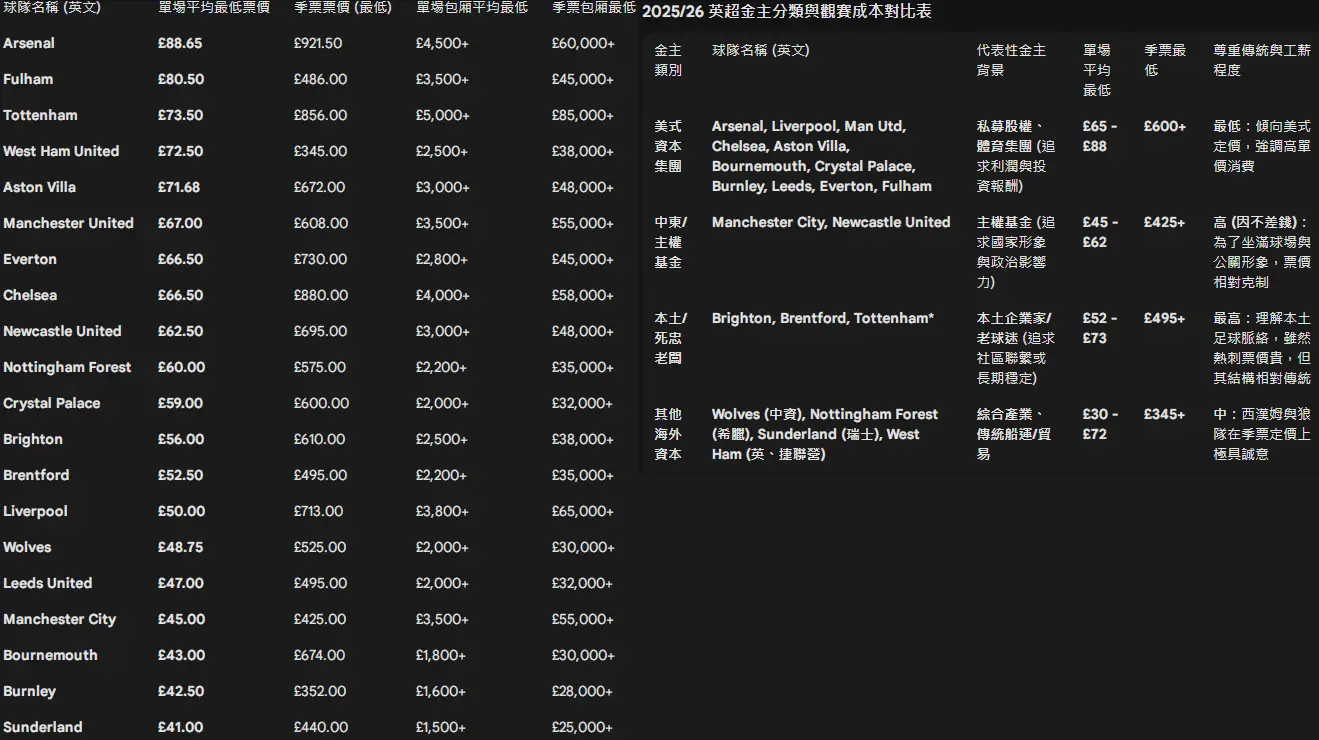The image size is (1319, 740).
Task: Click Tottenham's £73.50 average ticket price
Action: (x=180, y=115)
